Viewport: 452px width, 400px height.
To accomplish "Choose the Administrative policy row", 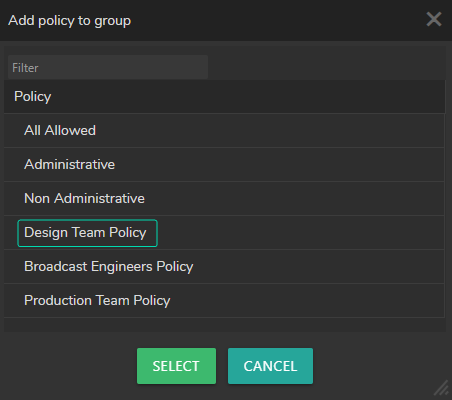I will pyautogui.click(x=224, y=165).
